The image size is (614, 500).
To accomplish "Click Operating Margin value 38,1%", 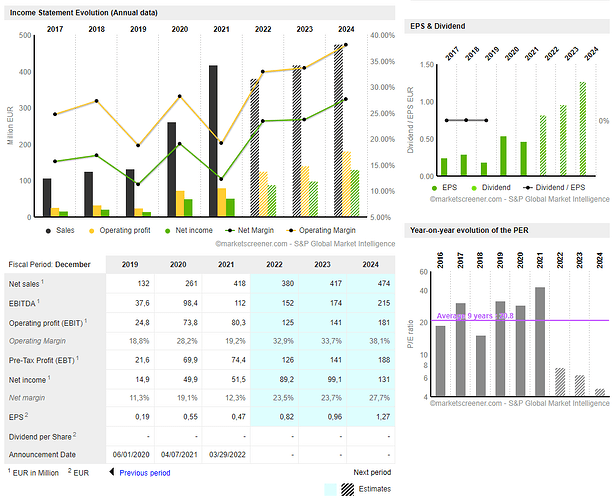I will coord(379,341).
